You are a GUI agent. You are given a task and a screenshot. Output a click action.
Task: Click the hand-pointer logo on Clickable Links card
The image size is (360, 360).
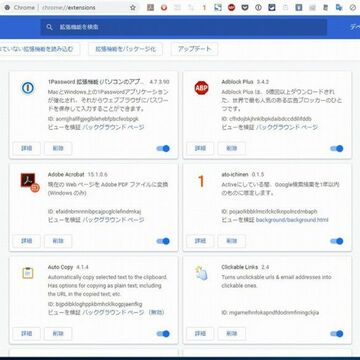pos(201,273)
